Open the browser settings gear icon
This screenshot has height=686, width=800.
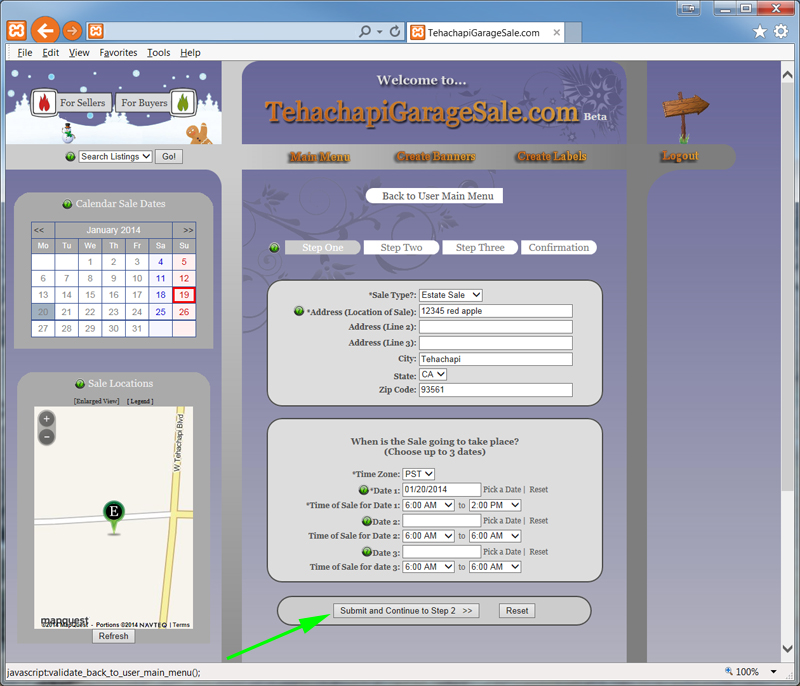(781, 32)
